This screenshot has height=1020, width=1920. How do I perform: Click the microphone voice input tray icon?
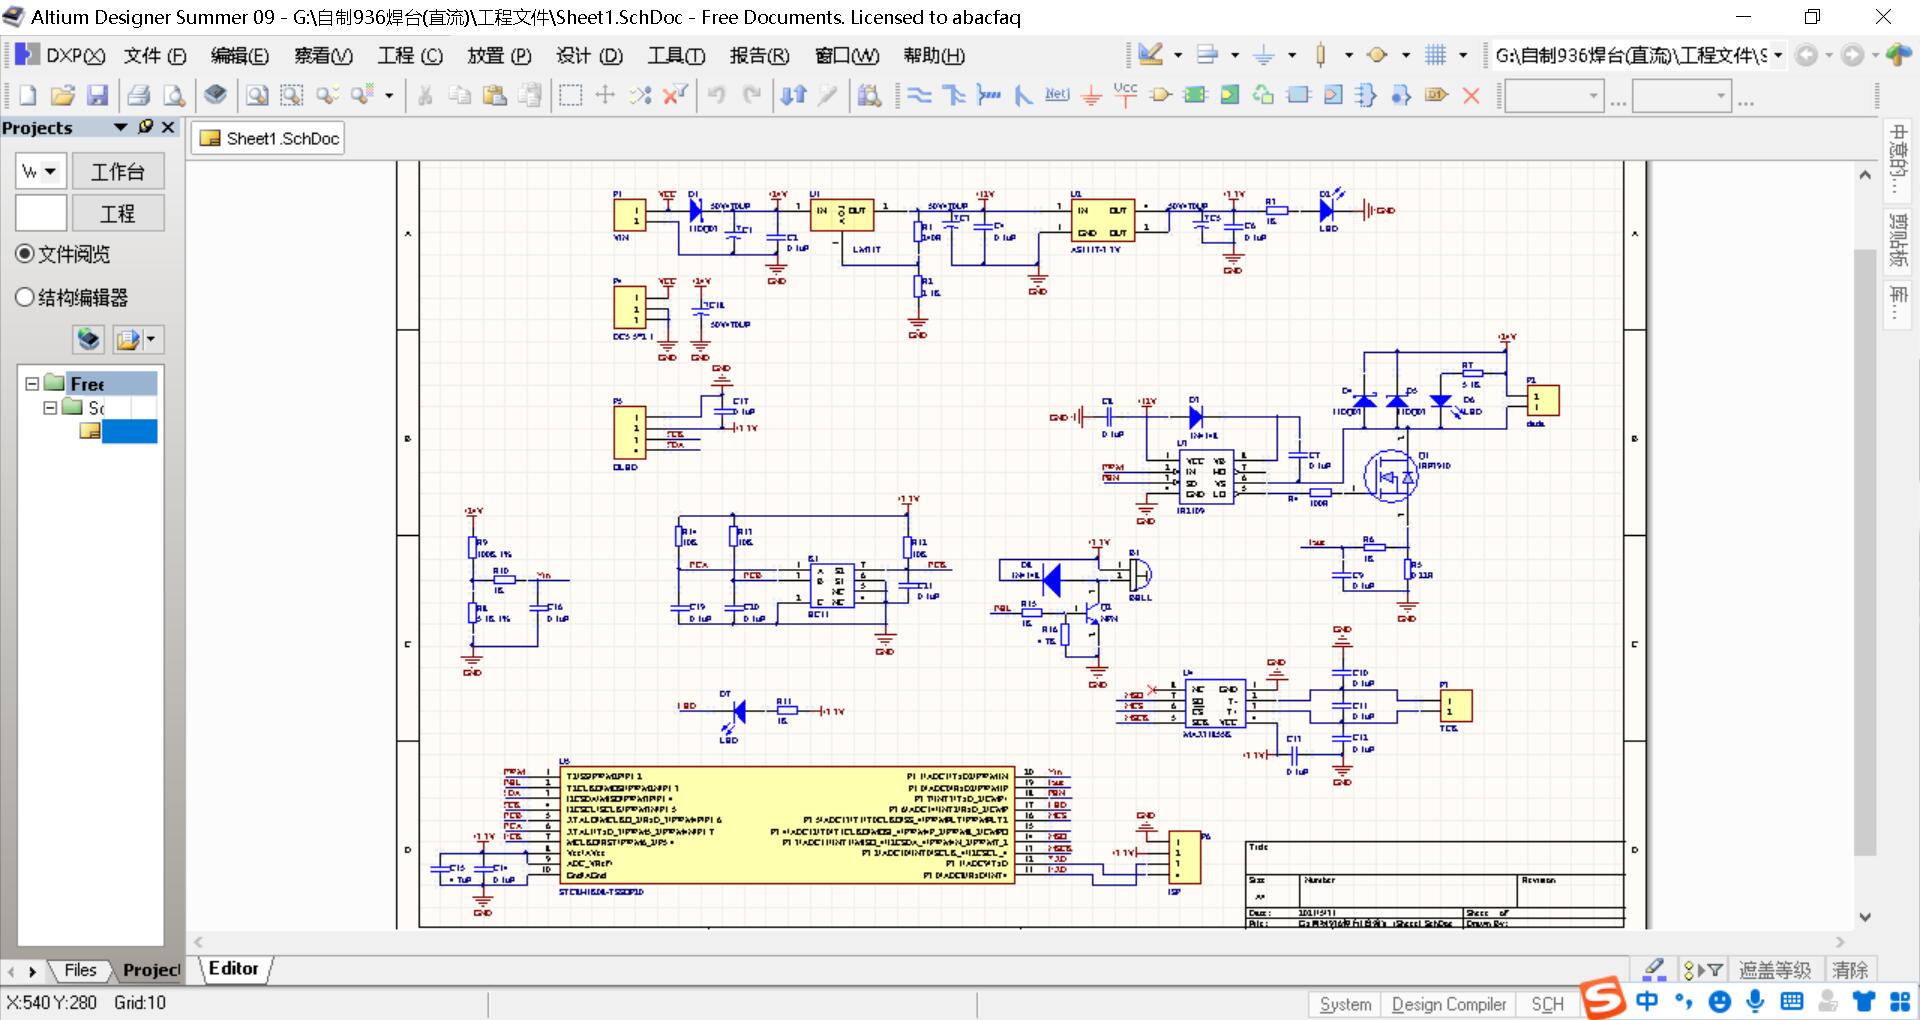pyautogui.click(x=1755, y=1001)
